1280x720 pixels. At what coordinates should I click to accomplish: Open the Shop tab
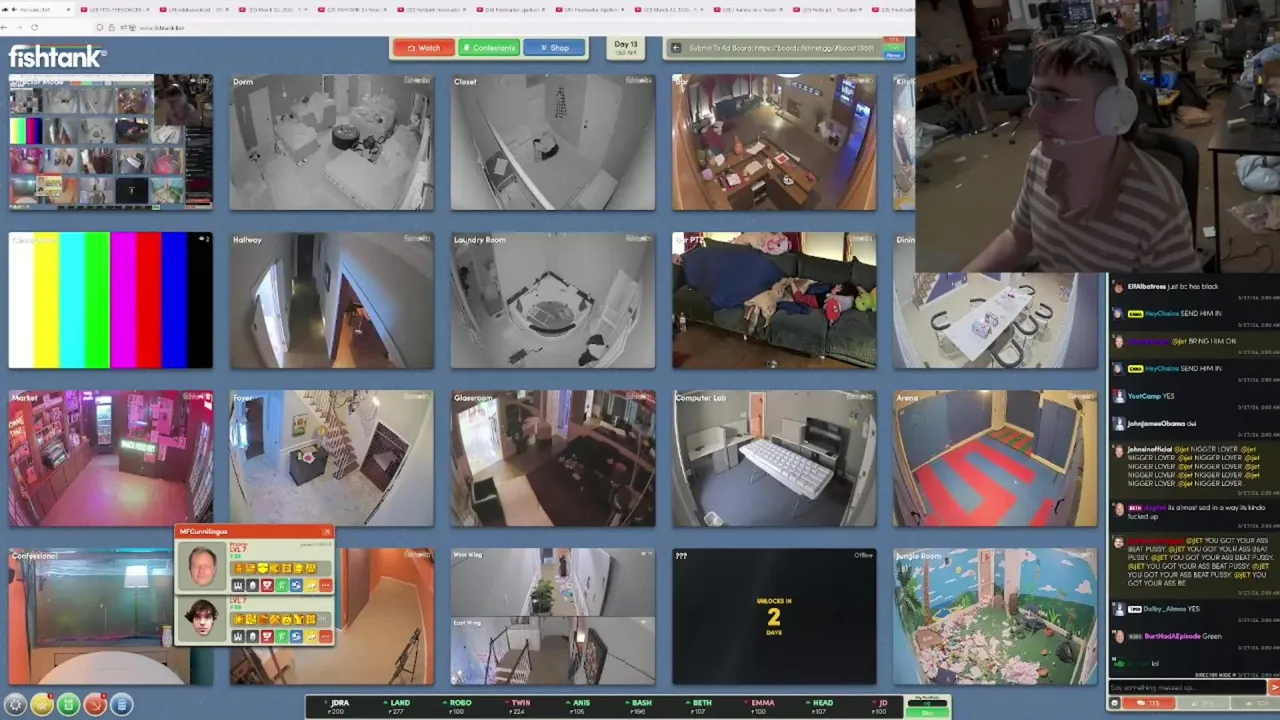pos(553,48)
